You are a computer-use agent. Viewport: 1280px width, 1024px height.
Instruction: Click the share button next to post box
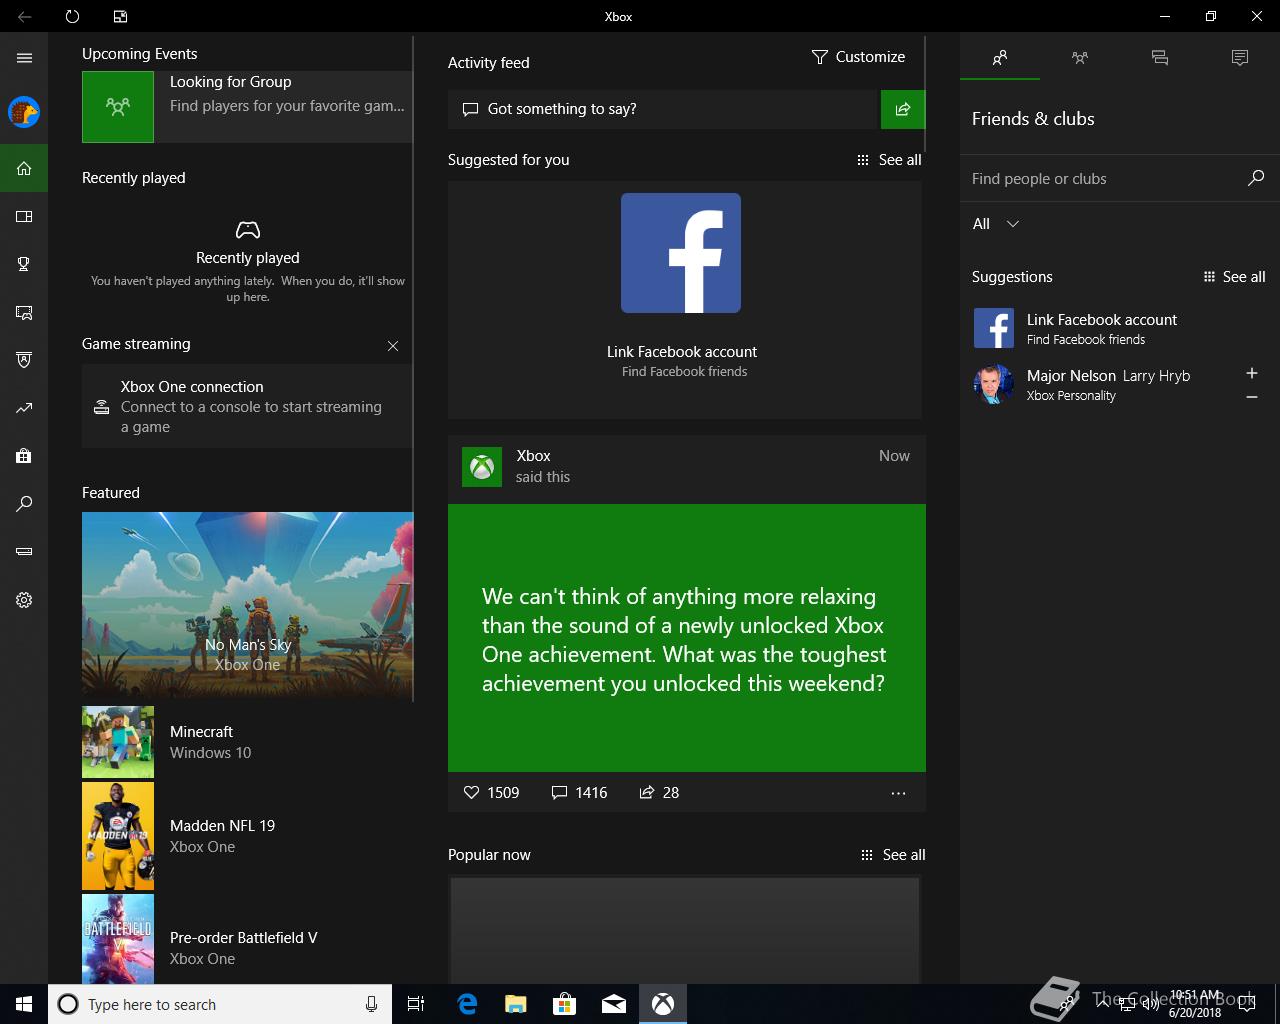tap(903, 109)
